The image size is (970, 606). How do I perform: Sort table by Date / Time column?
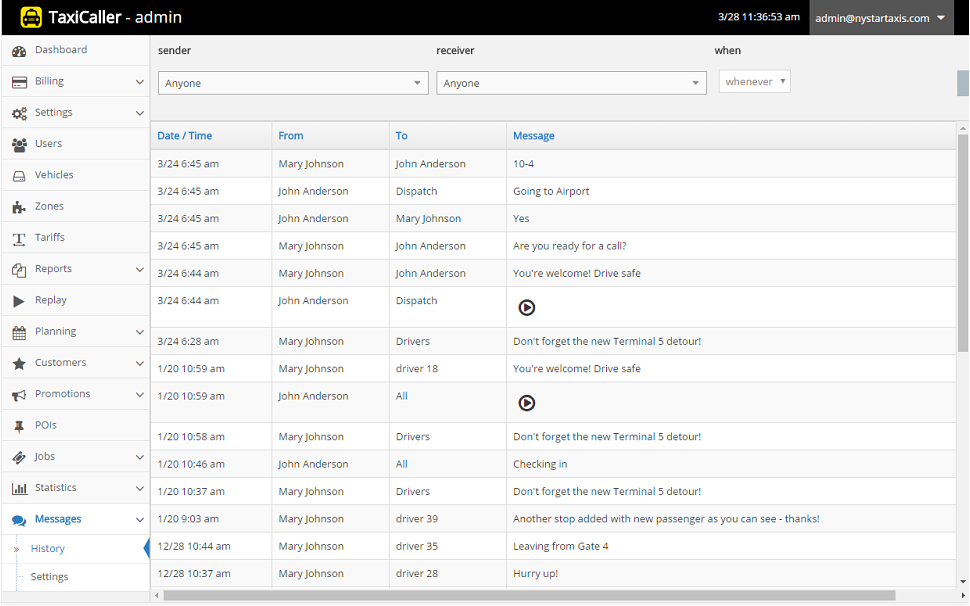click(185, 136)
